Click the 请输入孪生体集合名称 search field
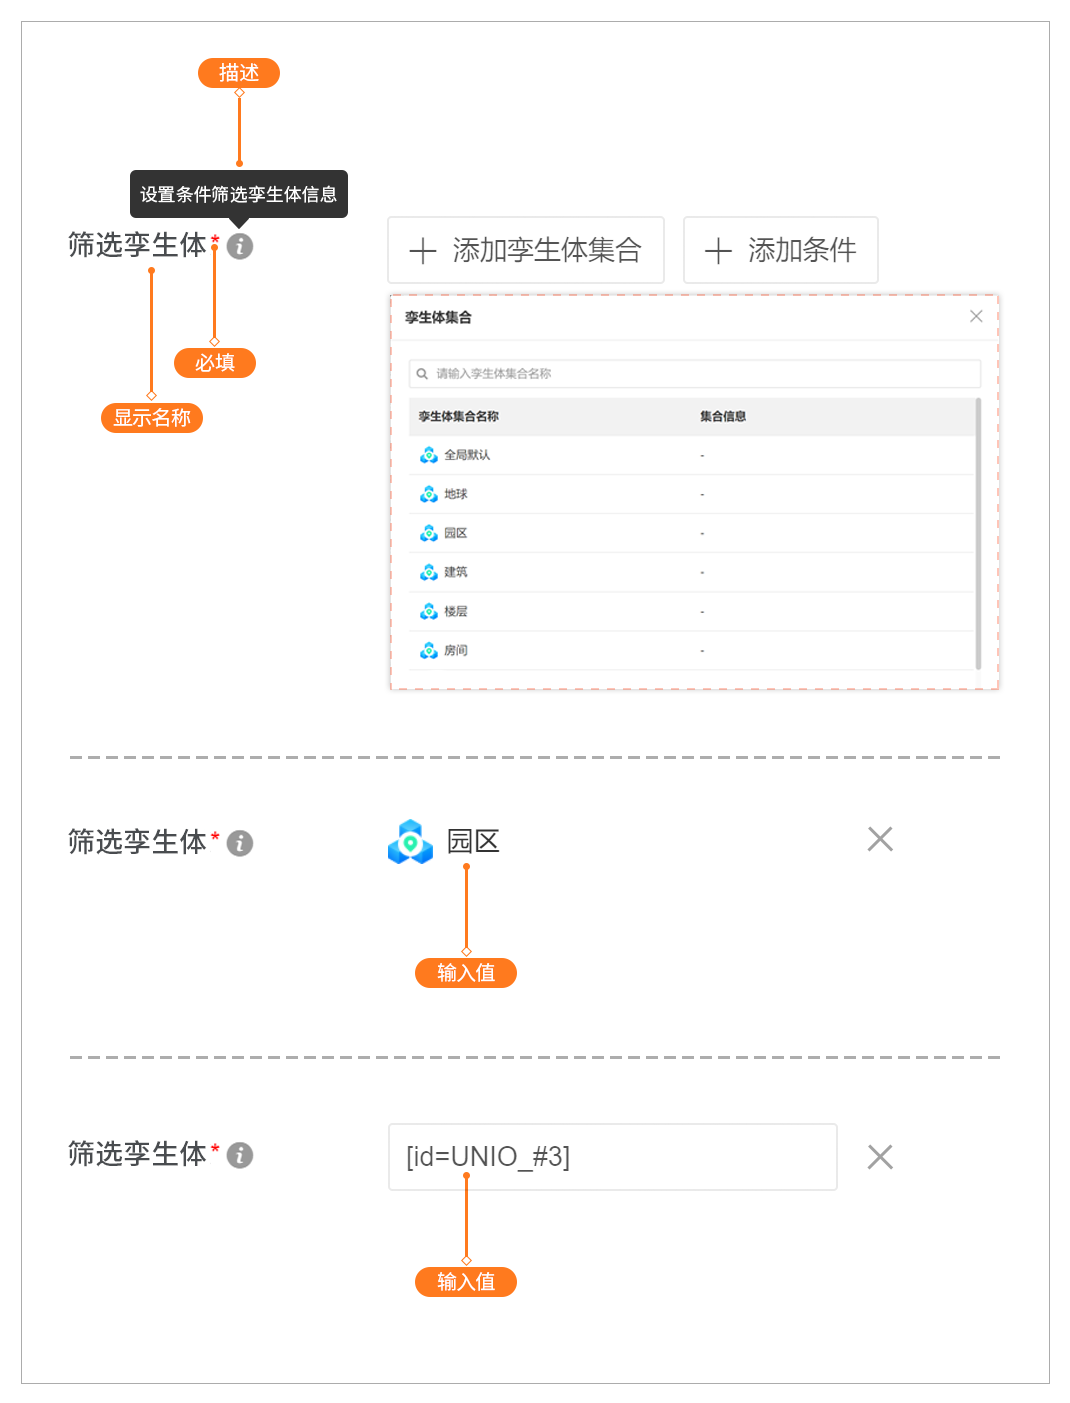The width and height of the screenshot is (1070, 1403). pos(700,374)
